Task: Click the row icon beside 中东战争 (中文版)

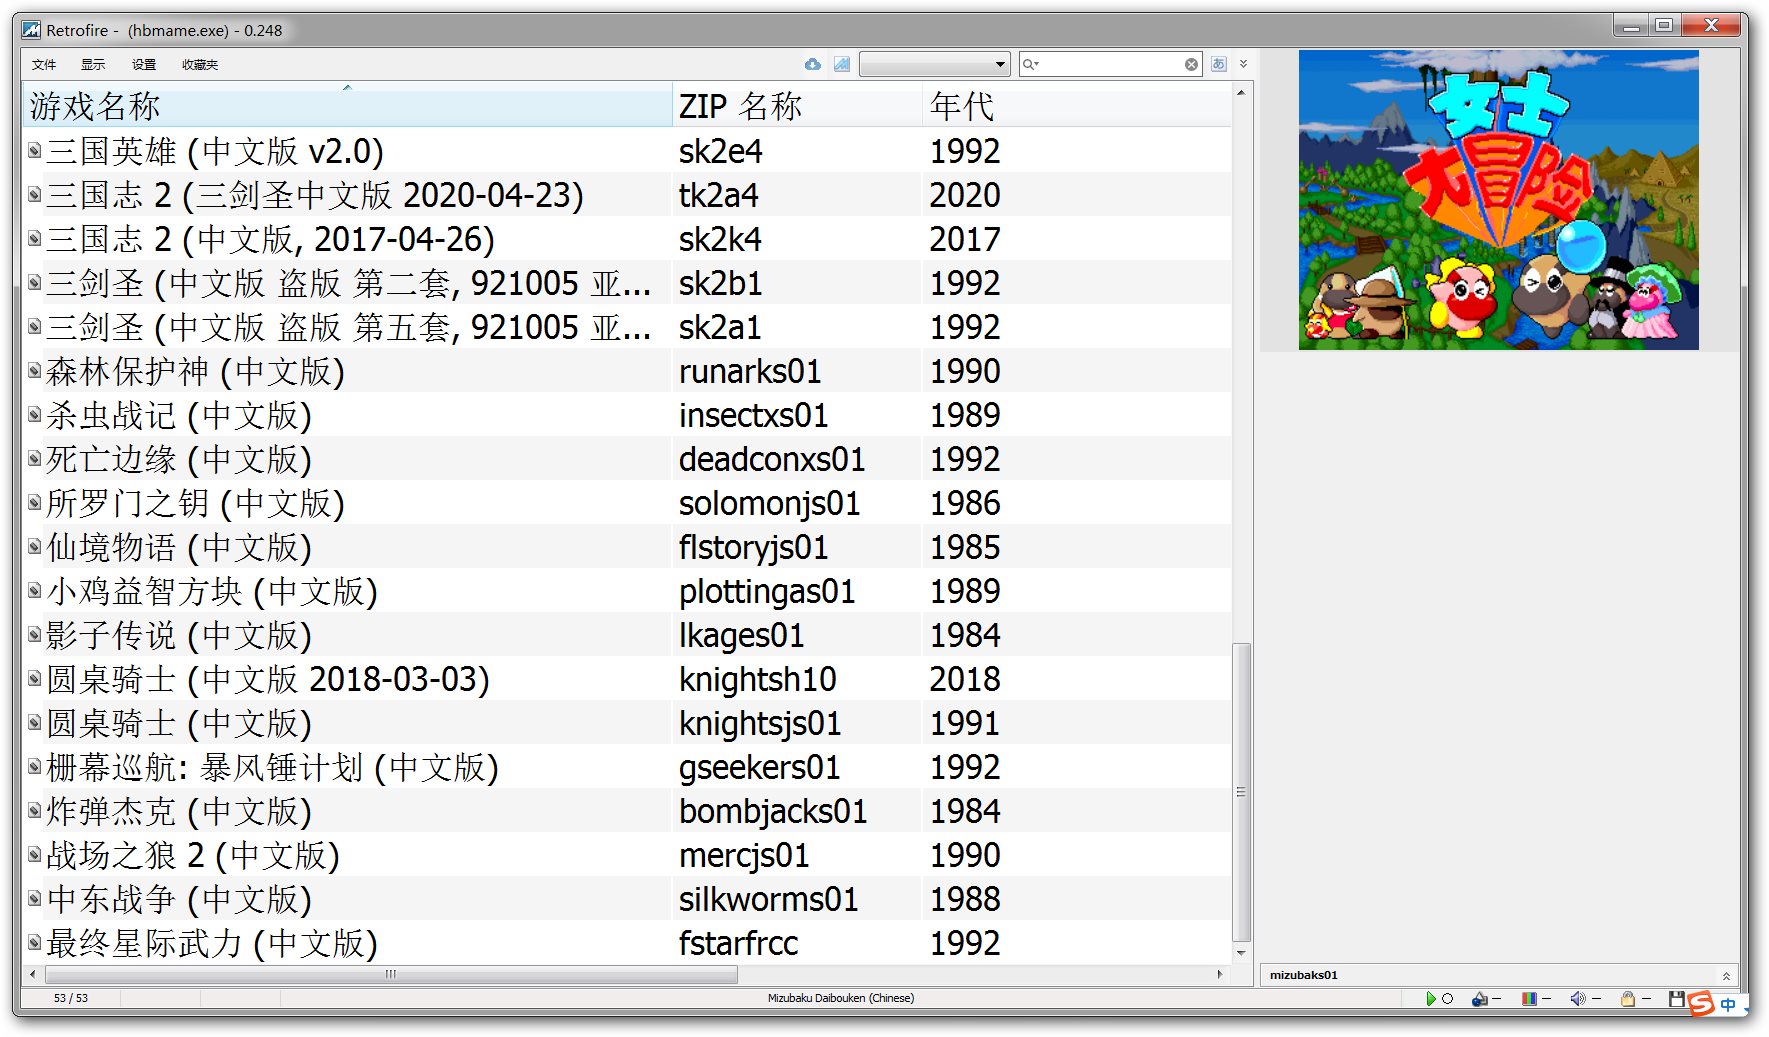Action: point(34,899)
